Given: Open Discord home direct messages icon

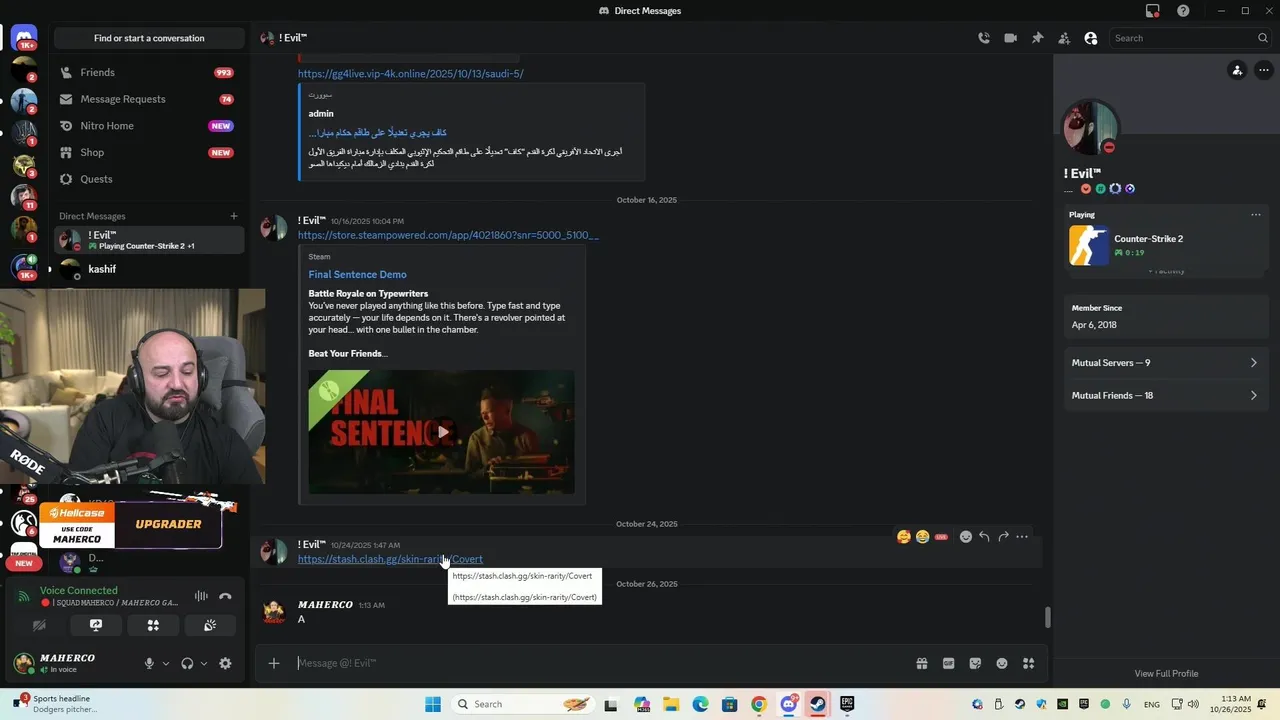Looking at the screenshot, I should [x=24, y=38].
